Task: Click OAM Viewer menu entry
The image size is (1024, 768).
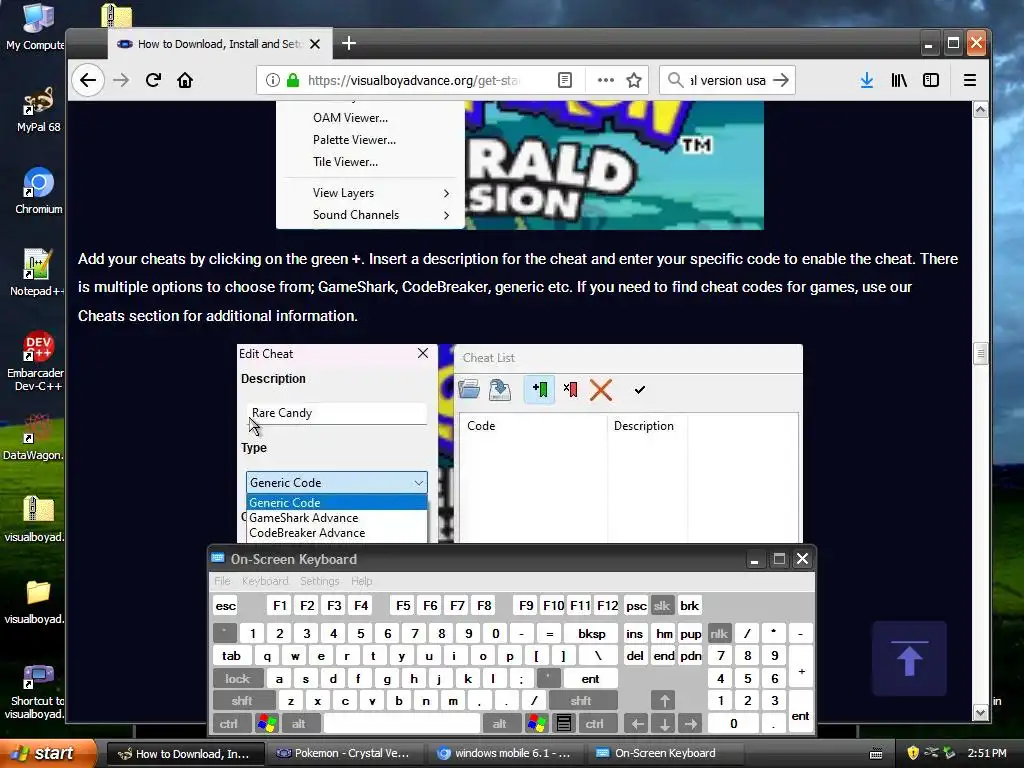Action: 350,118
